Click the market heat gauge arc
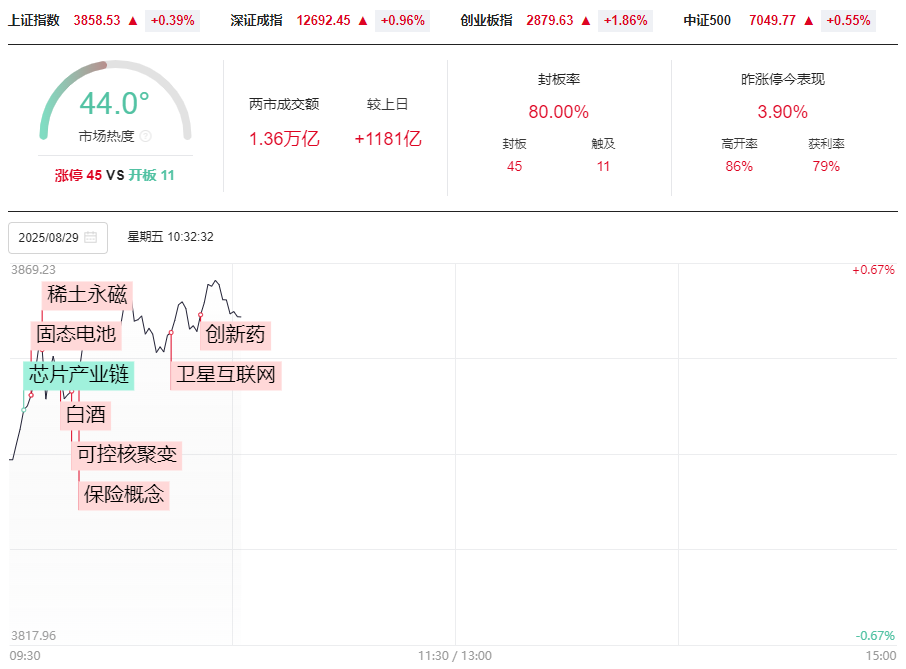 pos(114,79)
